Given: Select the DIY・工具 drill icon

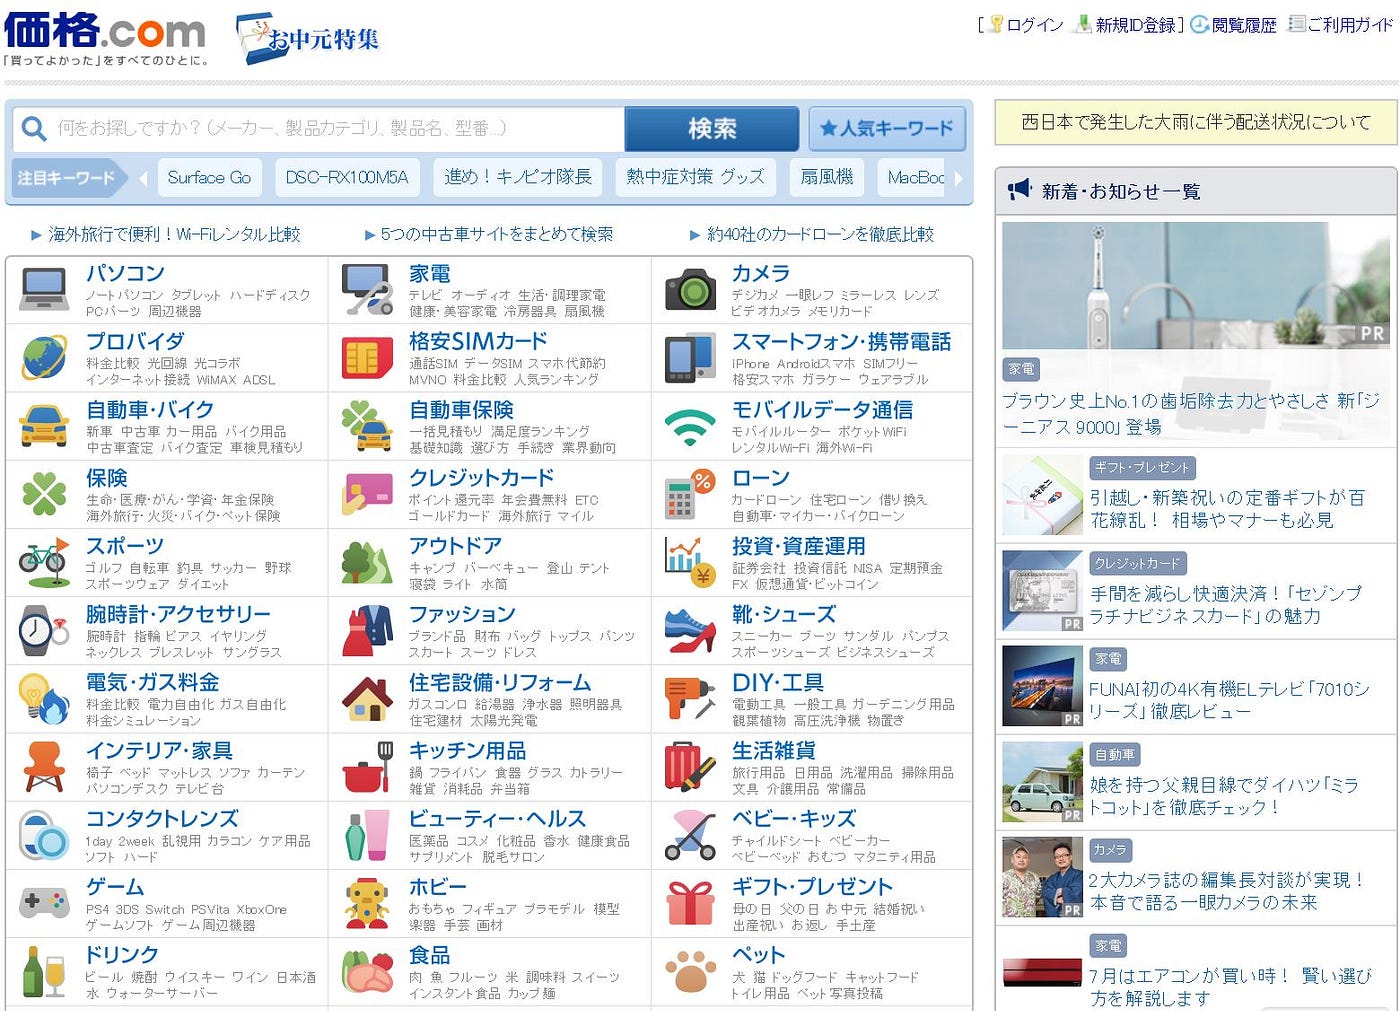Looking at the screenshot, I should tap(690, 698).
